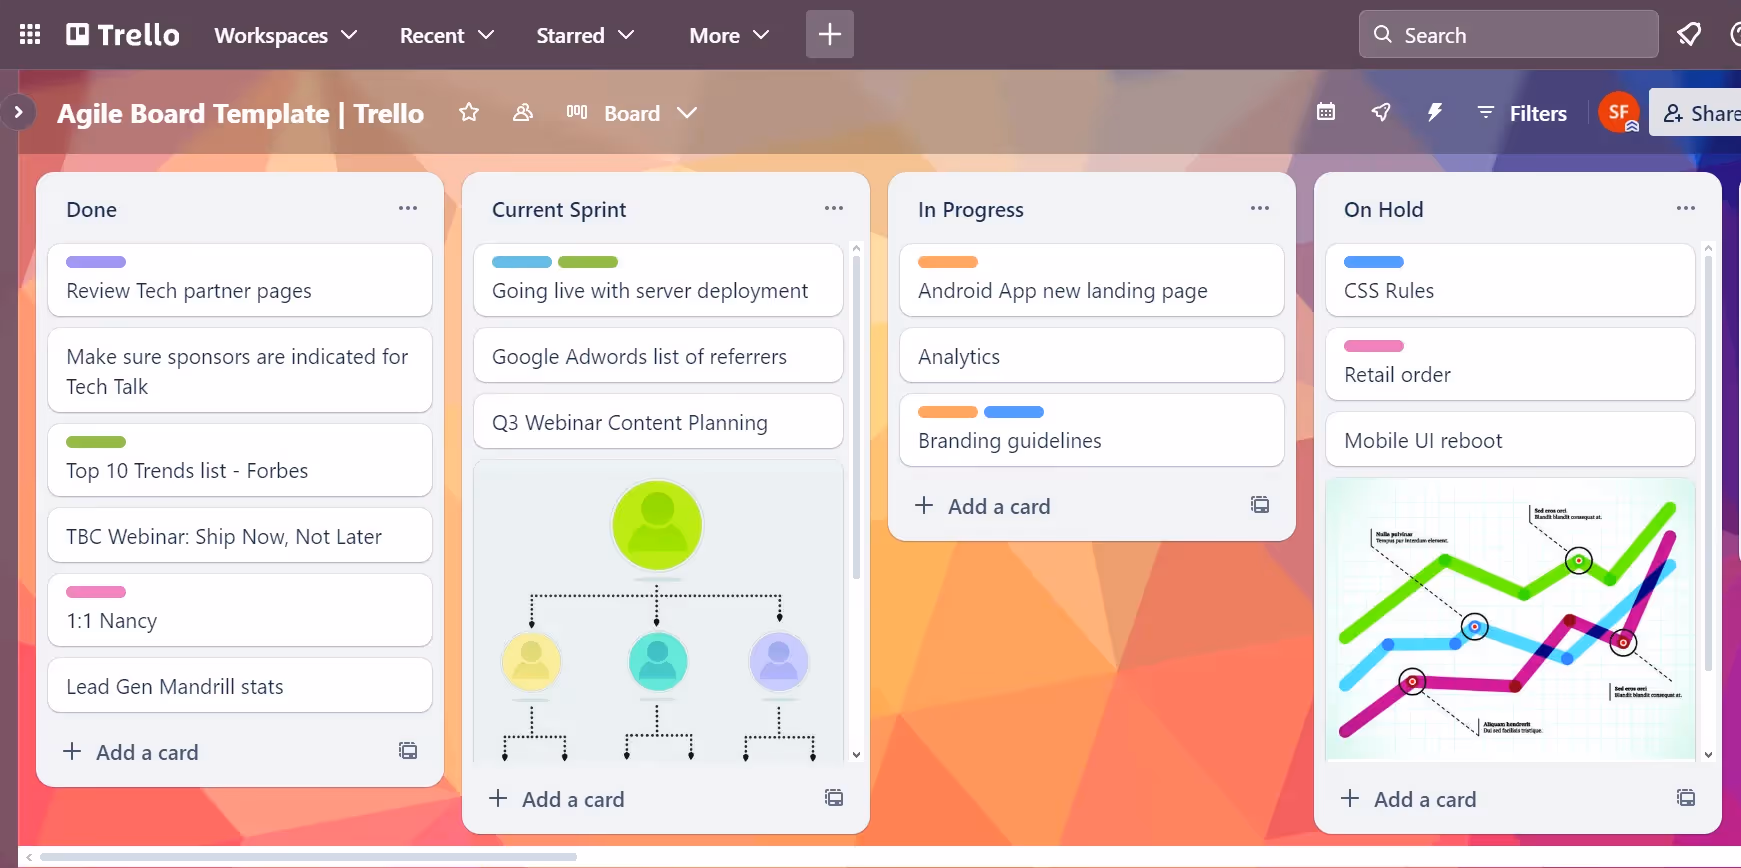The height and width of the screenshot is (868, 1741).
Task: Star the Agile Board Template board
Action: [x=469, y=113]
